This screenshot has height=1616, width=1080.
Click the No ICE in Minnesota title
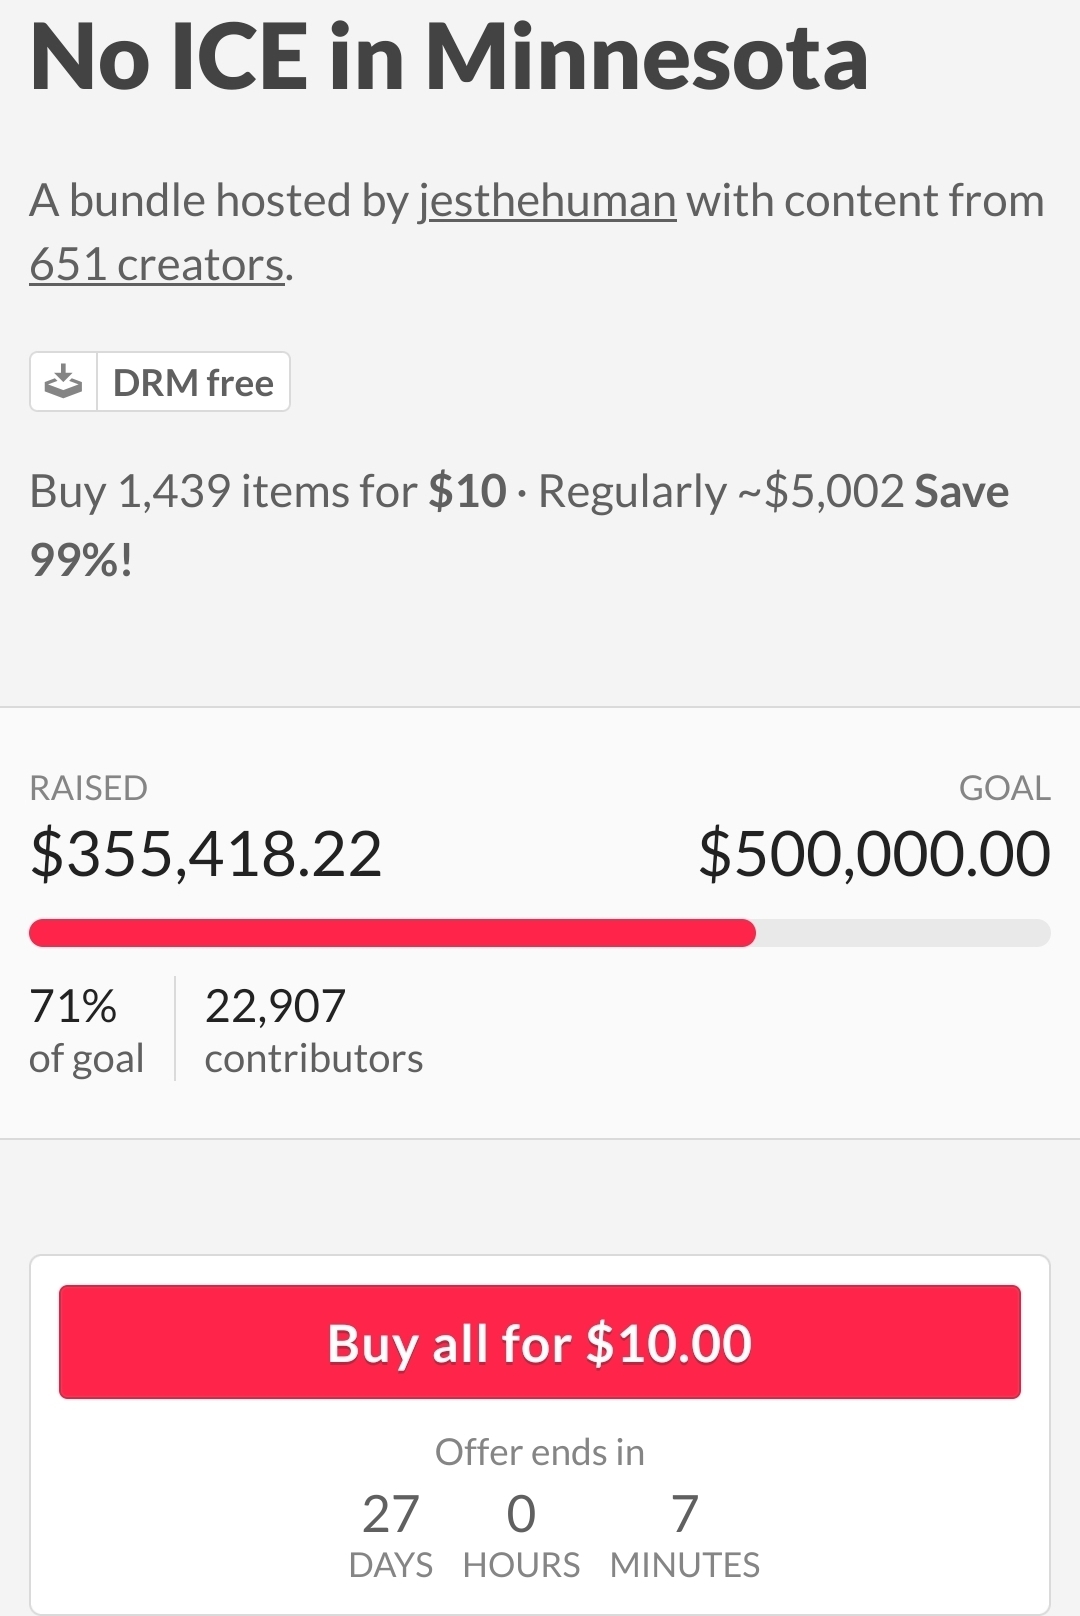(x=449, y=57)
